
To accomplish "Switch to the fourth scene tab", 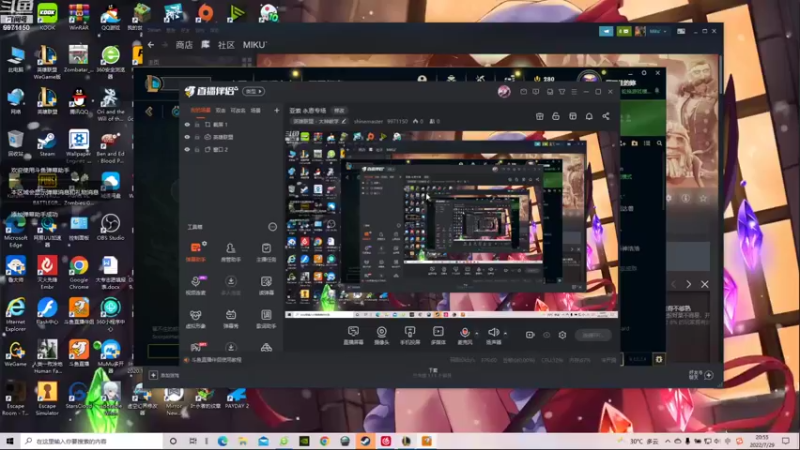I will [x=256, y=110].
